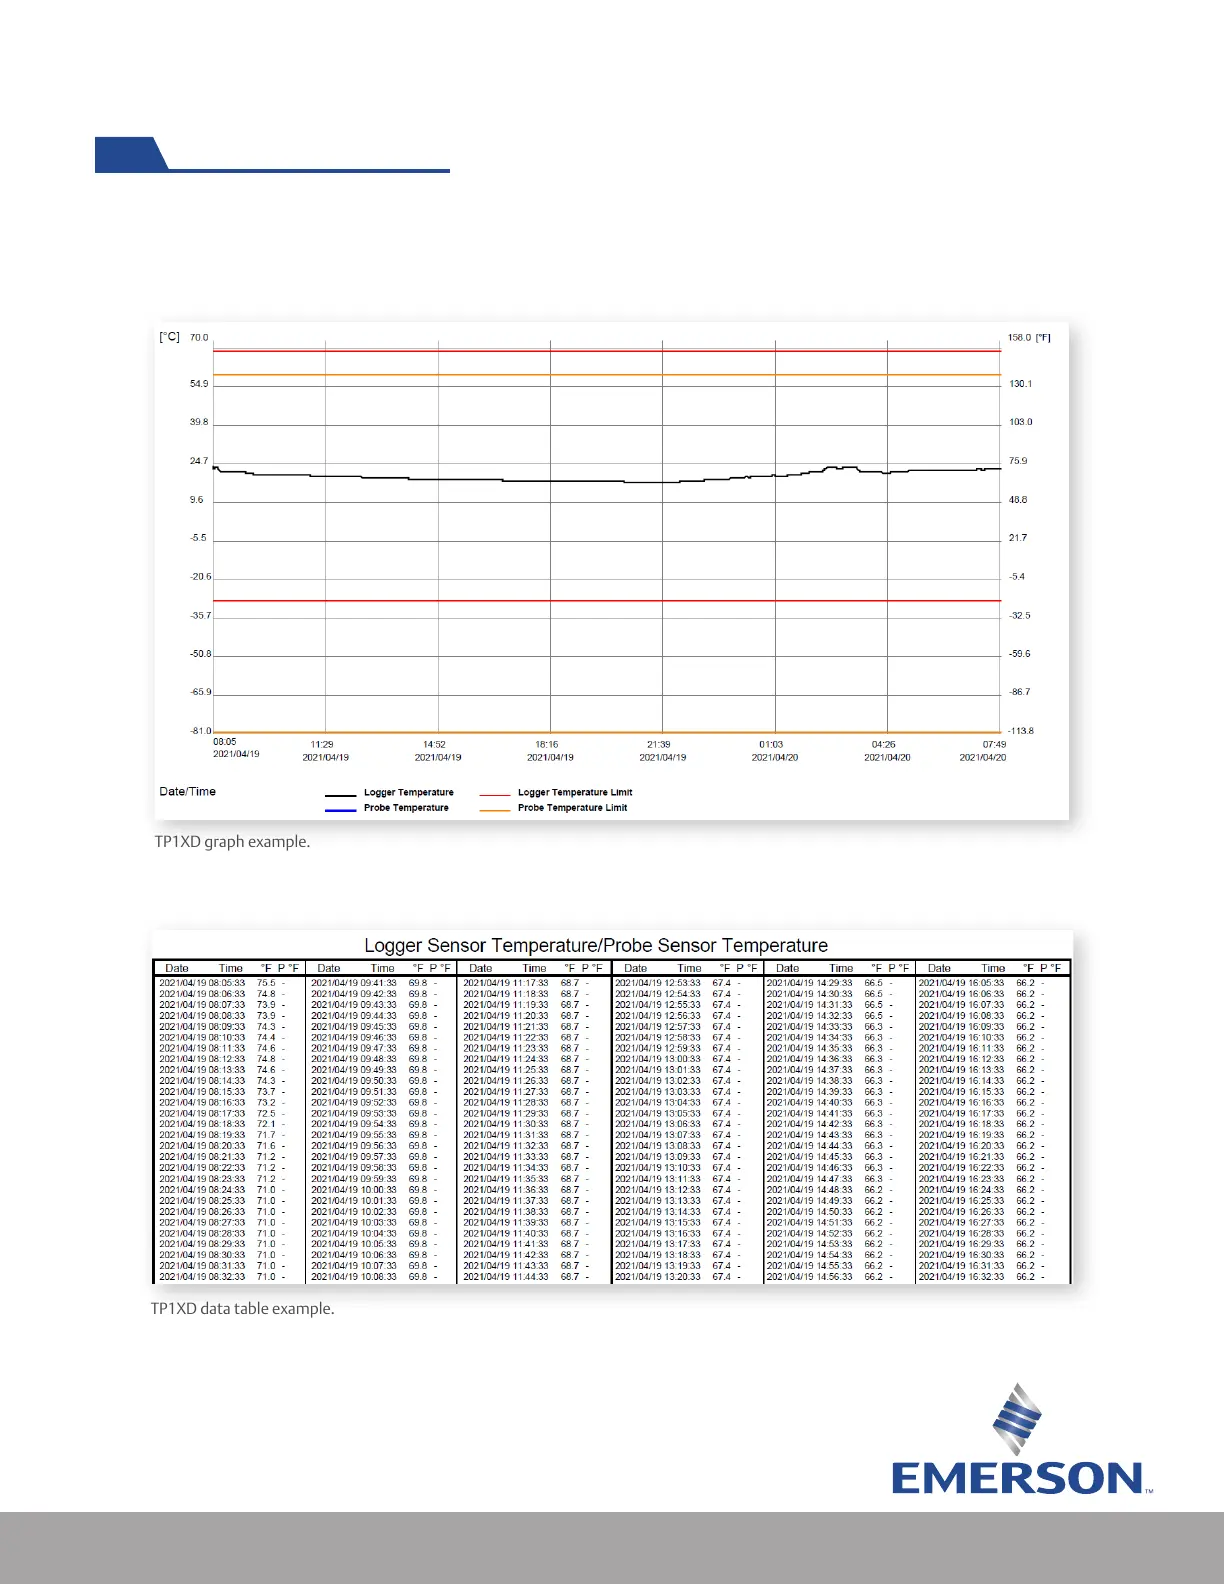Click the Logger Sensor Temperature/Probe Sensor Temperature title
This screenshot has width=1224, height=1584.
[596, 945]
